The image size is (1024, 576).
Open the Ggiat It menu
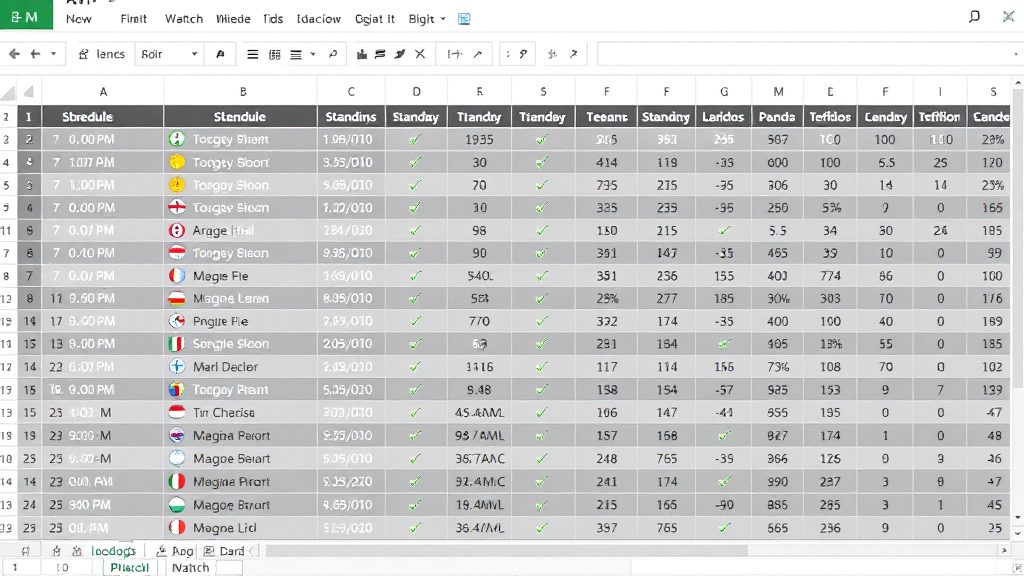click(375, 19)
